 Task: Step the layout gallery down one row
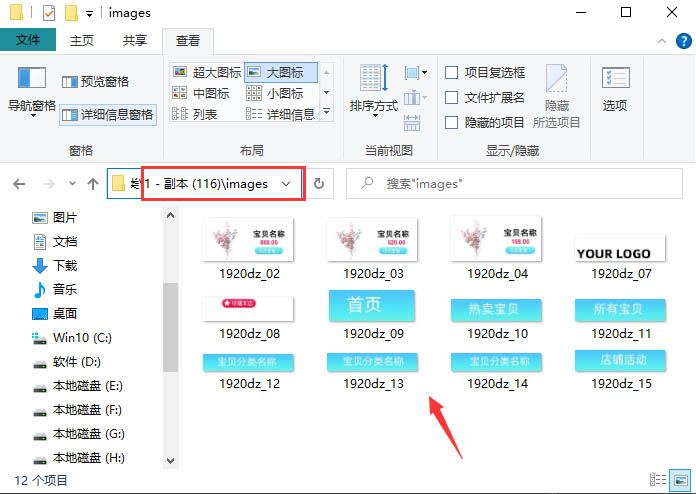[326, 92]
